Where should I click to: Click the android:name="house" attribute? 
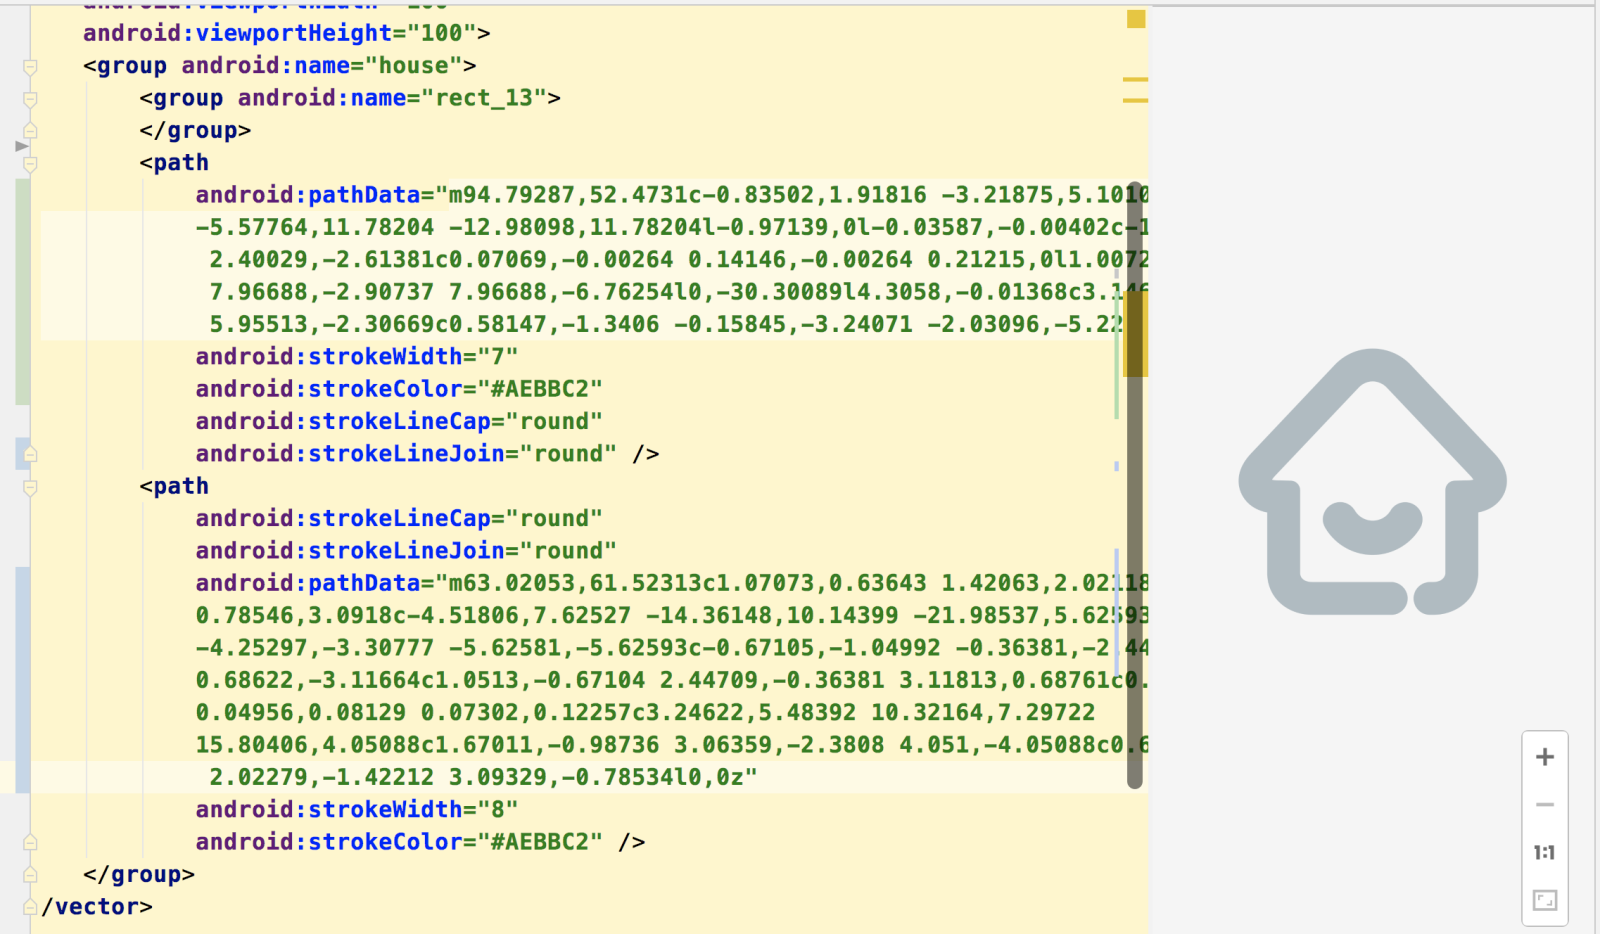point(321,66)
